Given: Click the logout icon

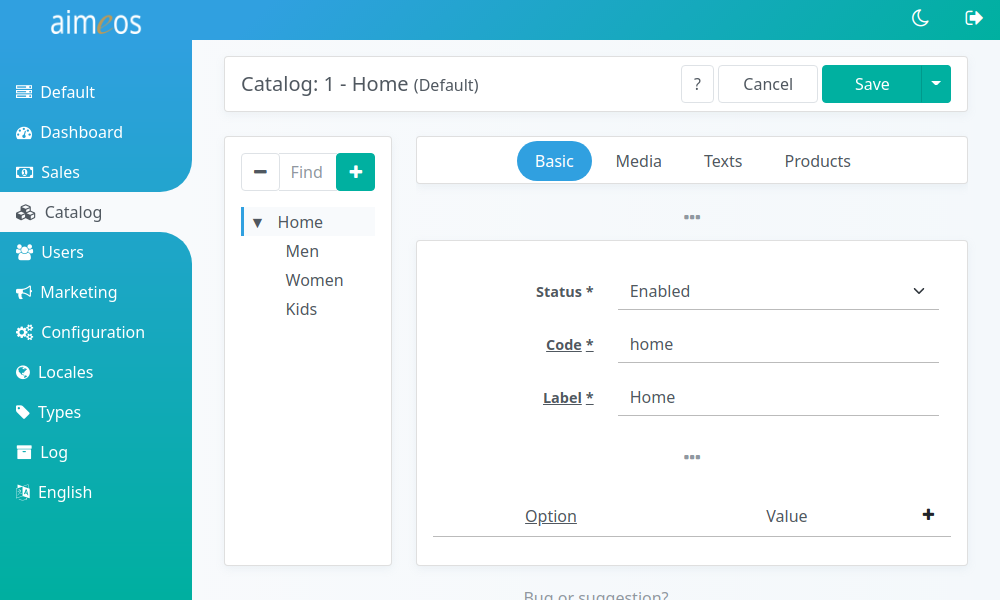Looking at the screenshot, I should pos(974,18).
